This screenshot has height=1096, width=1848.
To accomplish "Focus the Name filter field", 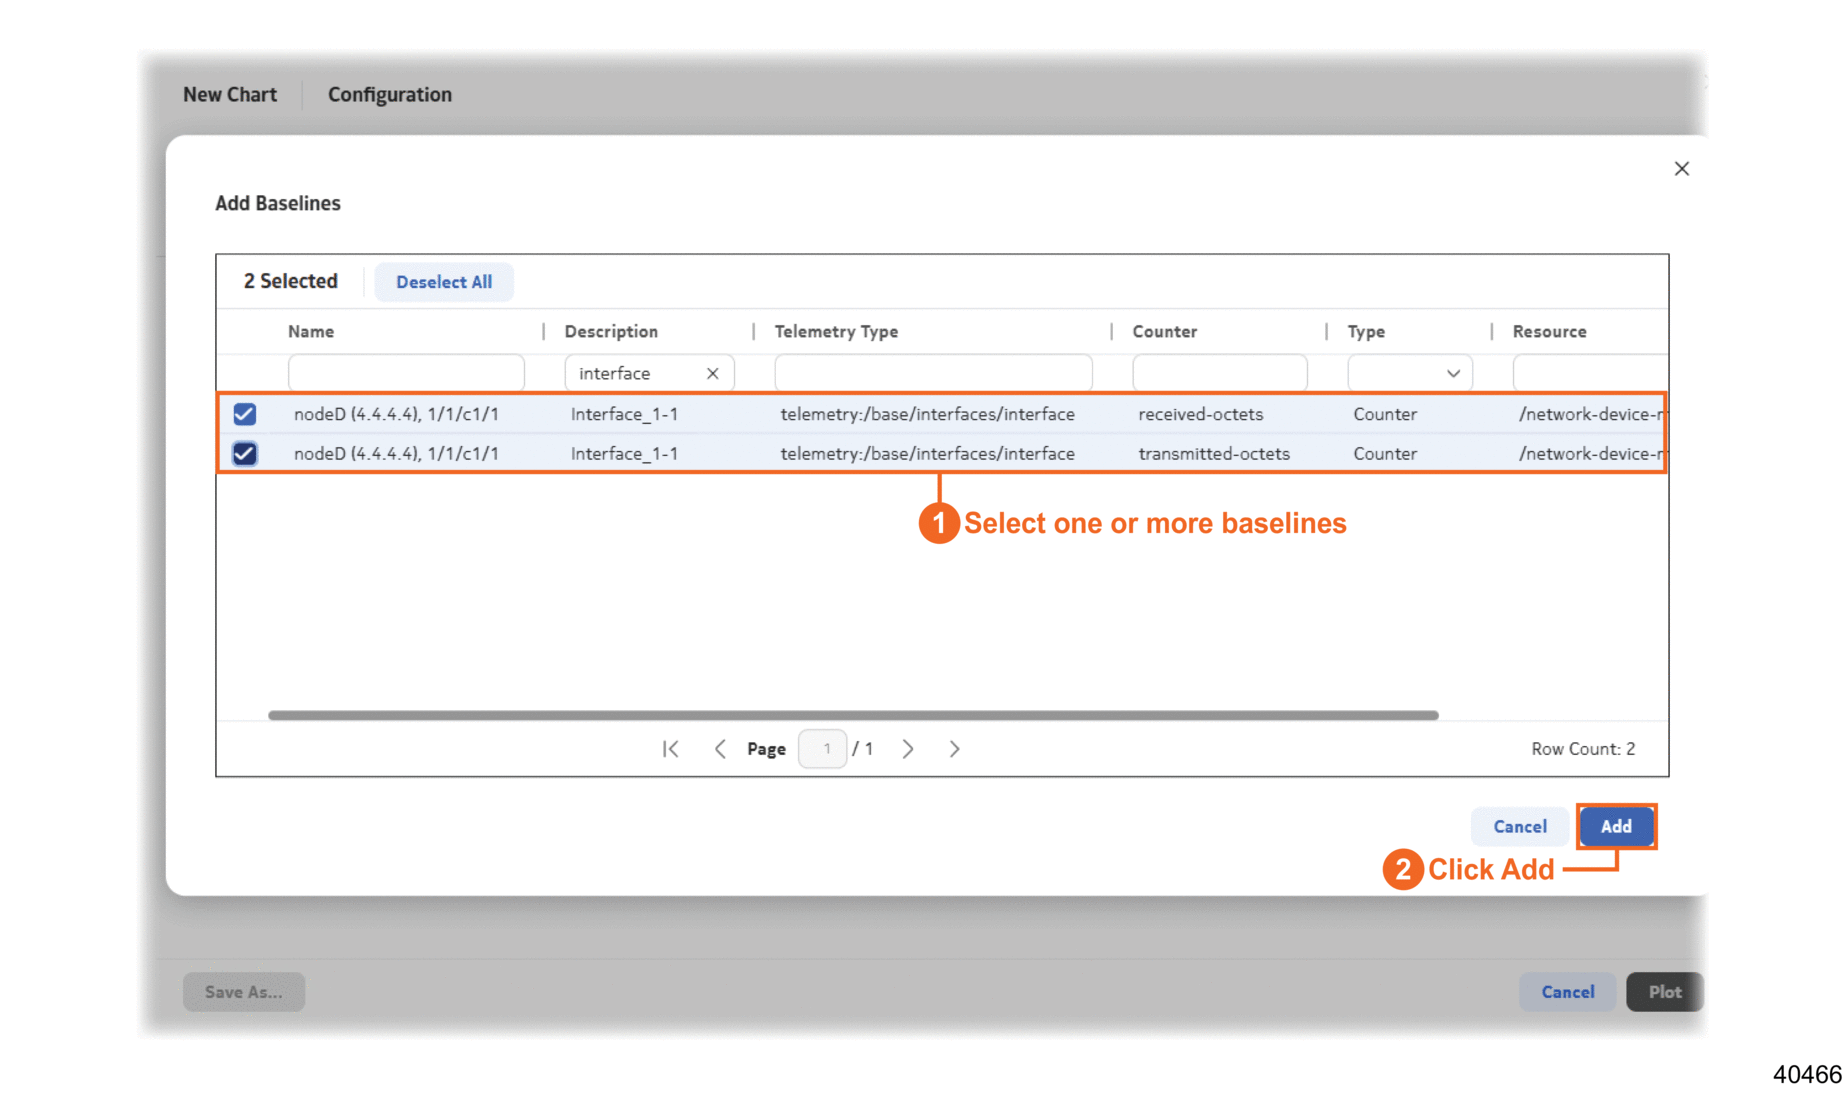I will (405, 373).
